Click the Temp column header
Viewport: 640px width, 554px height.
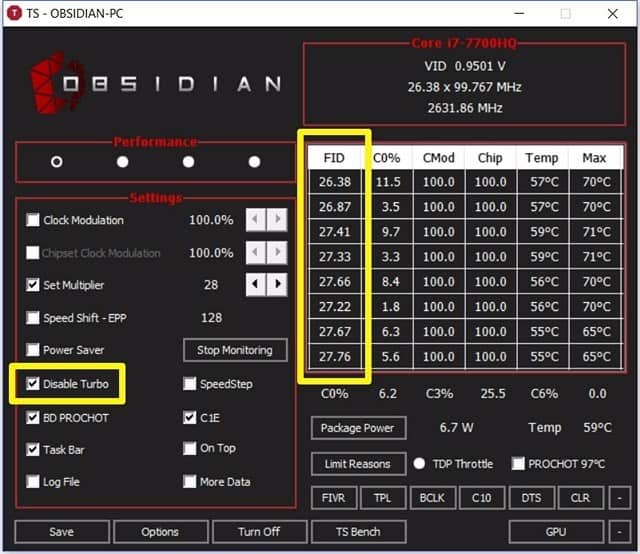[x=542, y=158]
